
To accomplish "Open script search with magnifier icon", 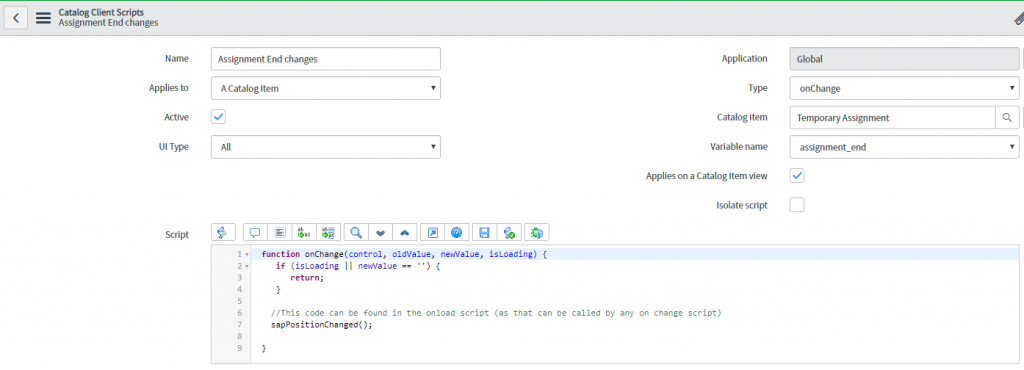I will [356, 232].
